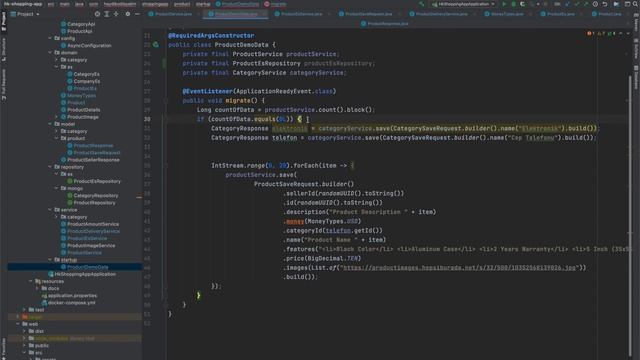This screenshot has width=640, height=360.
Task: Run HbShoppingApplication with the green play icon
Action: click(504, 4)
